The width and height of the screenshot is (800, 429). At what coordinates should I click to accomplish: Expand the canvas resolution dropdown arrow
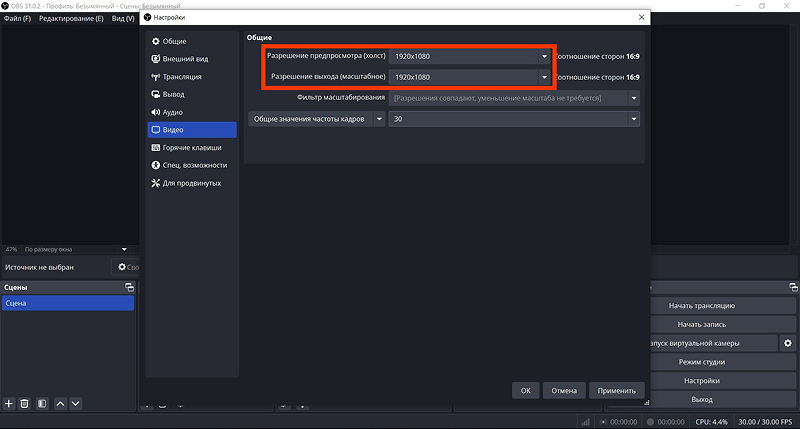[544, 56]
